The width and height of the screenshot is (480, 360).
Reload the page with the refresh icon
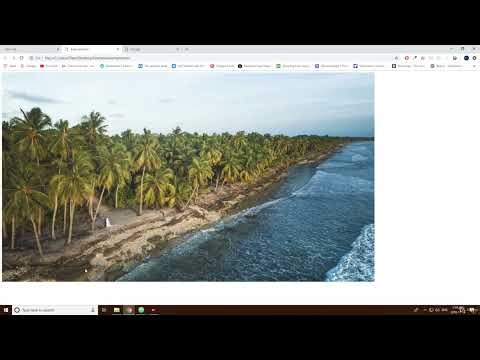tap(22, 58)
